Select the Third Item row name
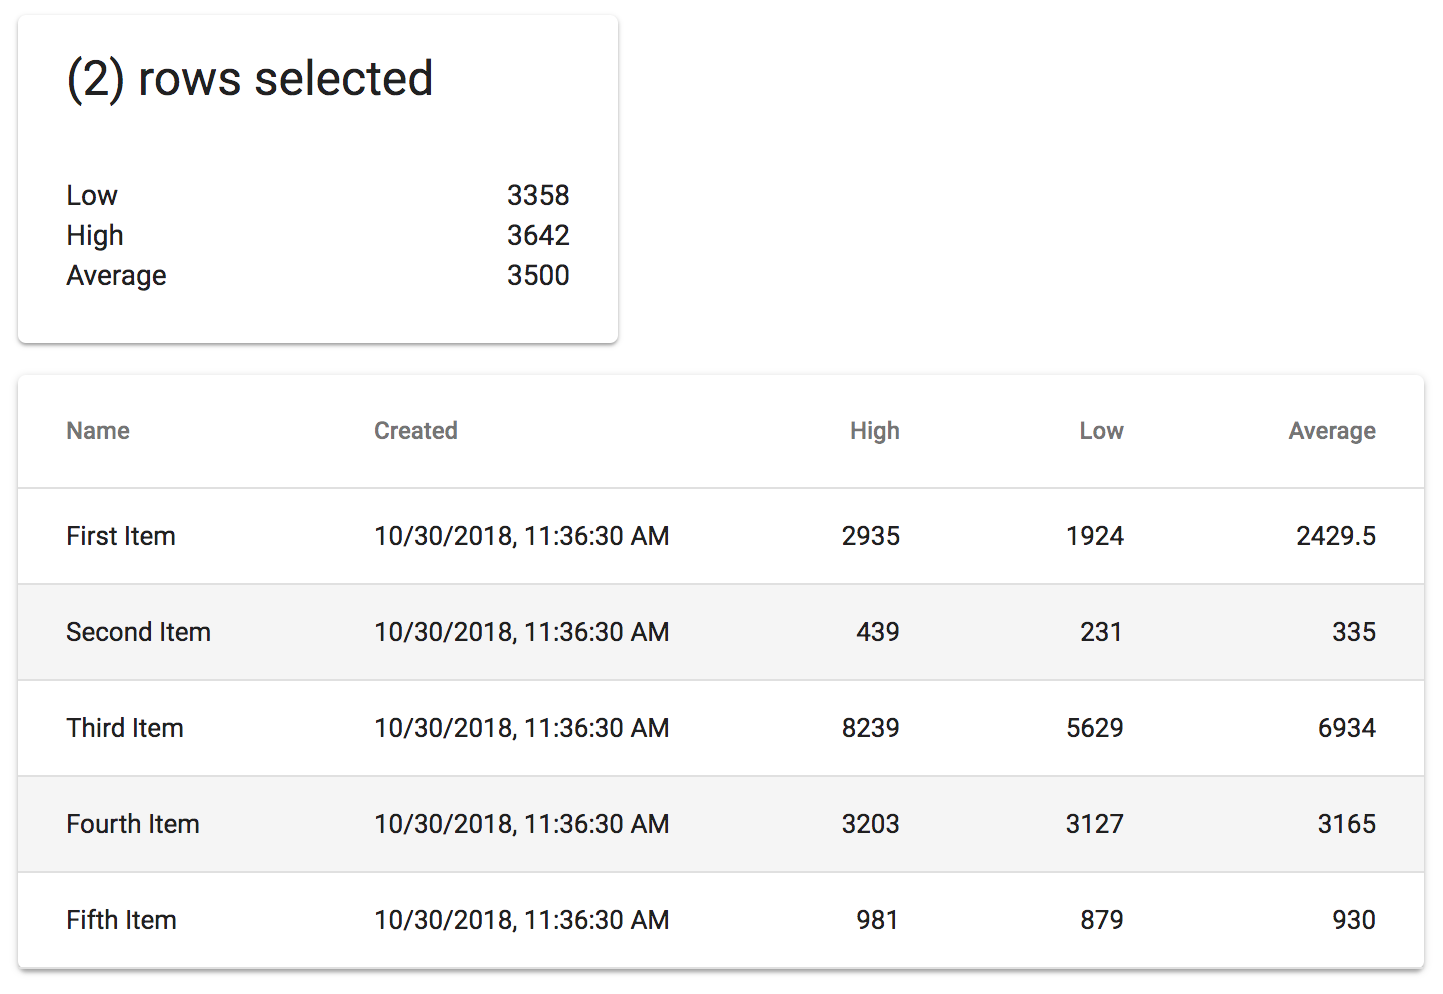This screenshot has height=994, width=1443. coord(125,728)
